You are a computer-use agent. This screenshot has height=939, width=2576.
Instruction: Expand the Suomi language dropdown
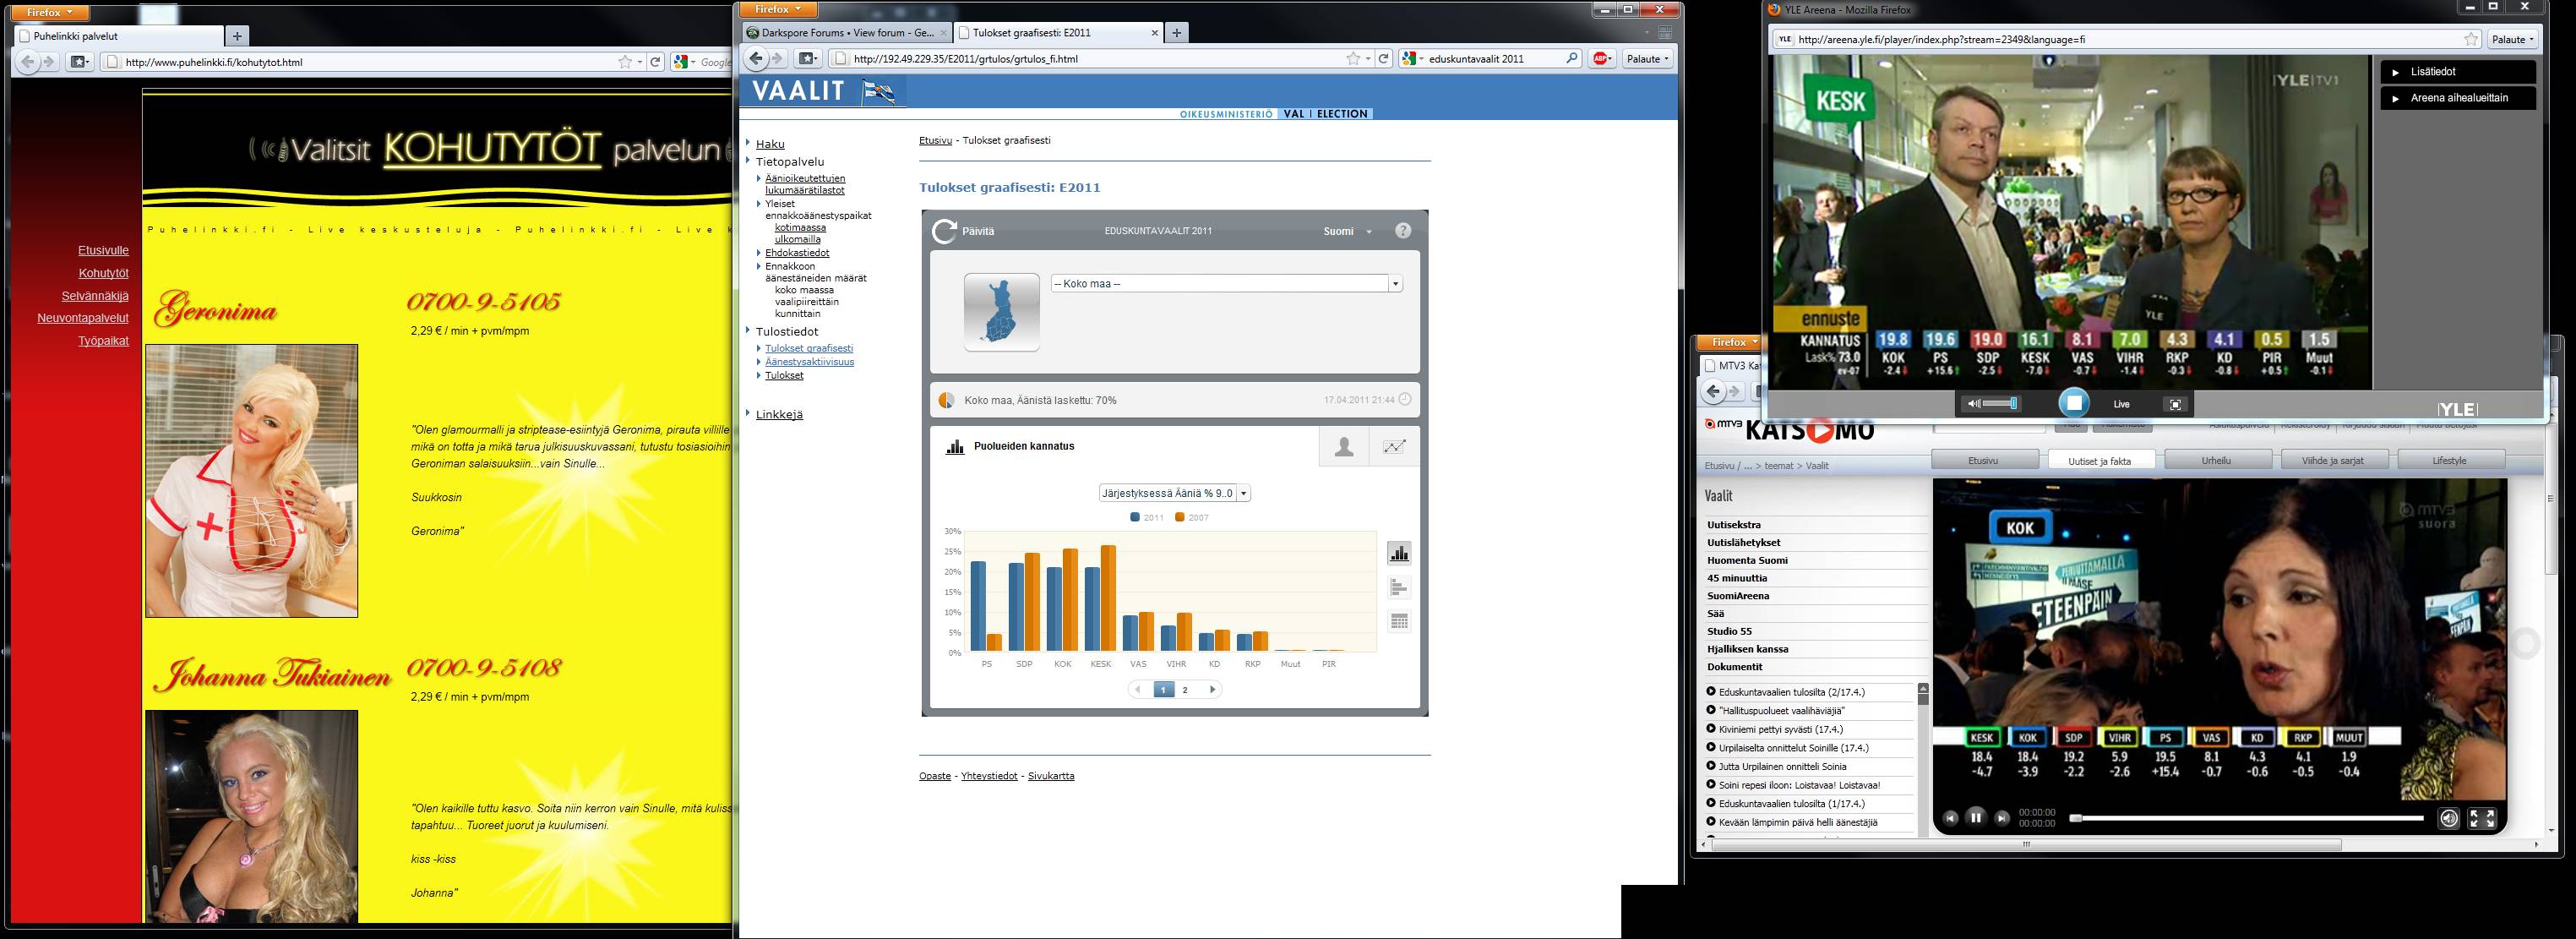(1347, 231)
